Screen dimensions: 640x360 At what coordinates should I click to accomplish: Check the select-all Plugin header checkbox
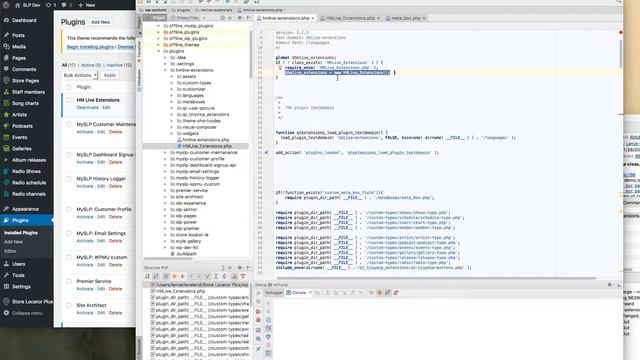[69, 87]
